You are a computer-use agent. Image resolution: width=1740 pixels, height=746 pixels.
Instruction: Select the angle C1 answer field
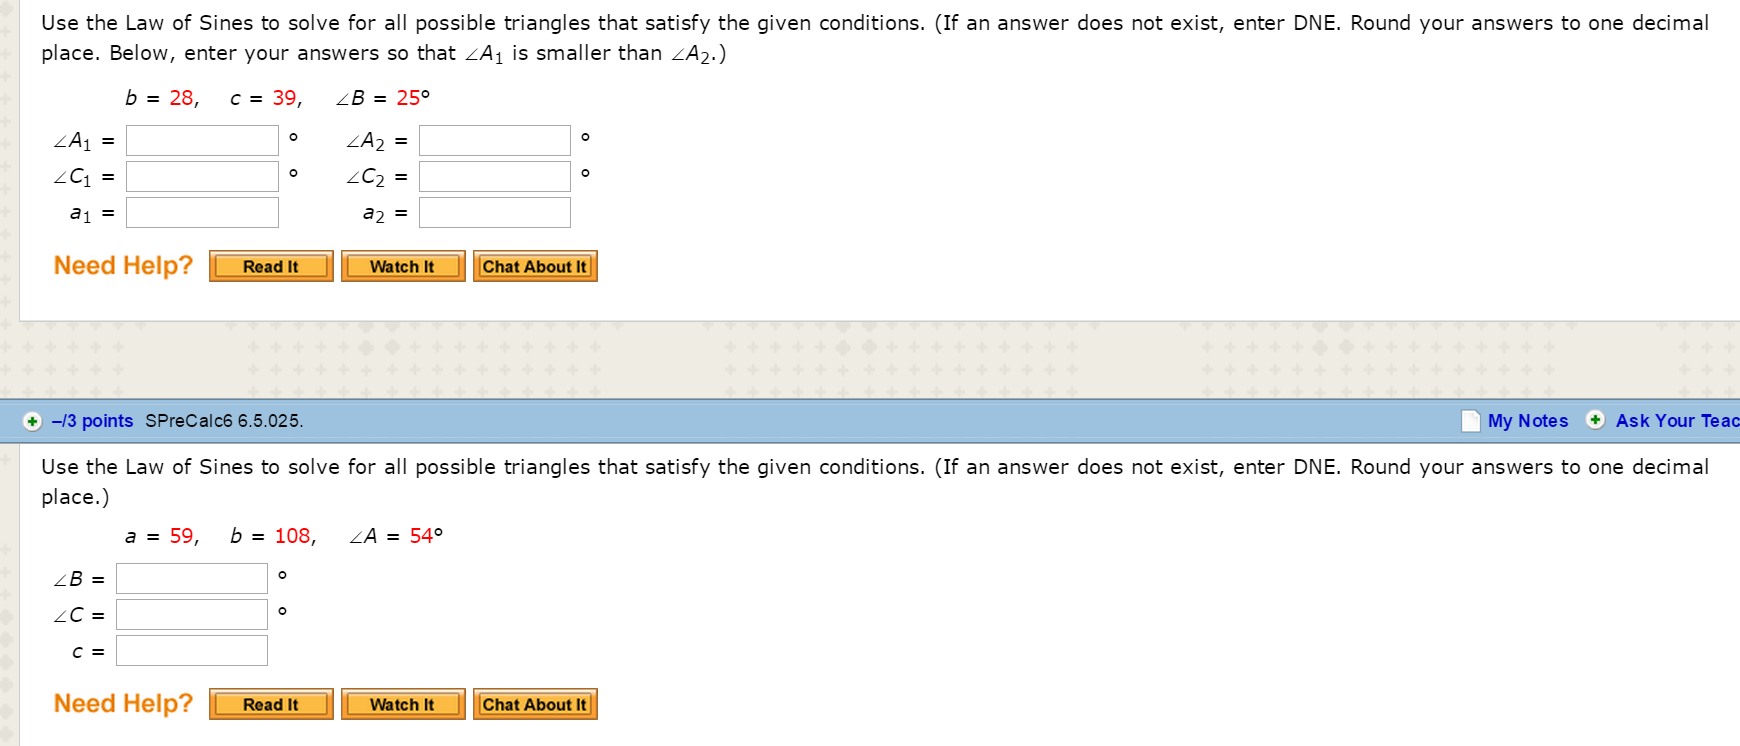(x=202, y=176)
